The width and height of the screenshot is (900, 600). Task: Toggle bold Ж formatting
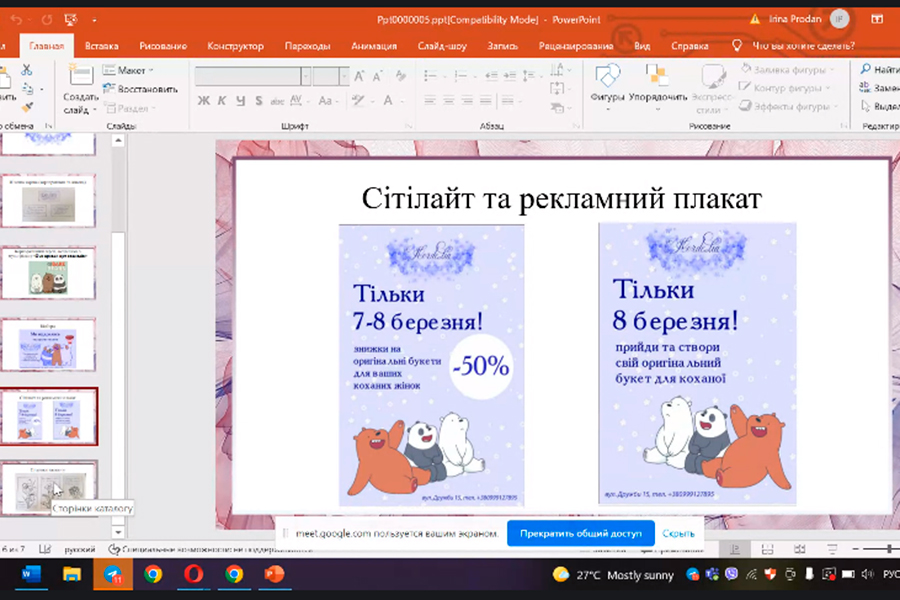(204, 100)
